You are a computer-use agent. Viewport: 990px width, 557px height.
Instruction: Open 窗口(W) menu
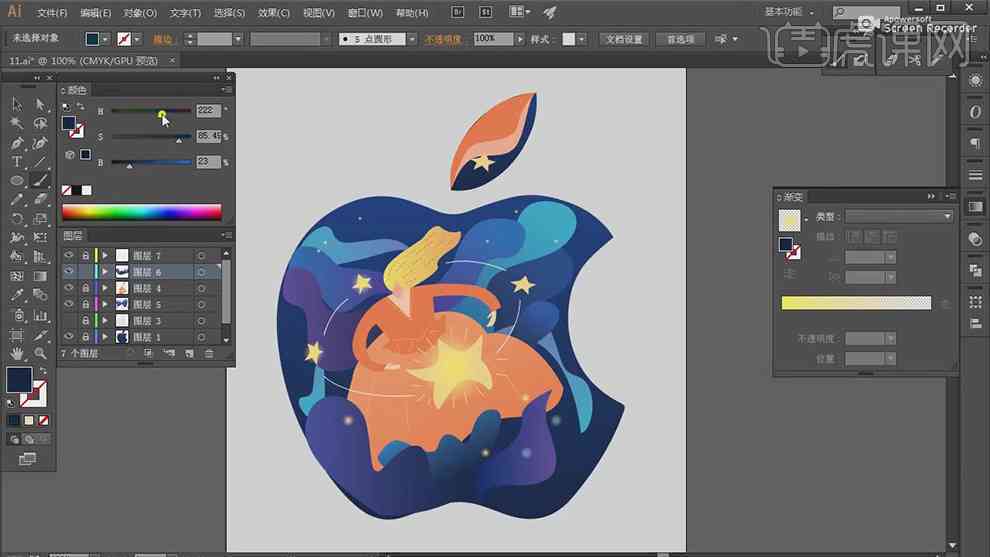click(x=366, y=13)
